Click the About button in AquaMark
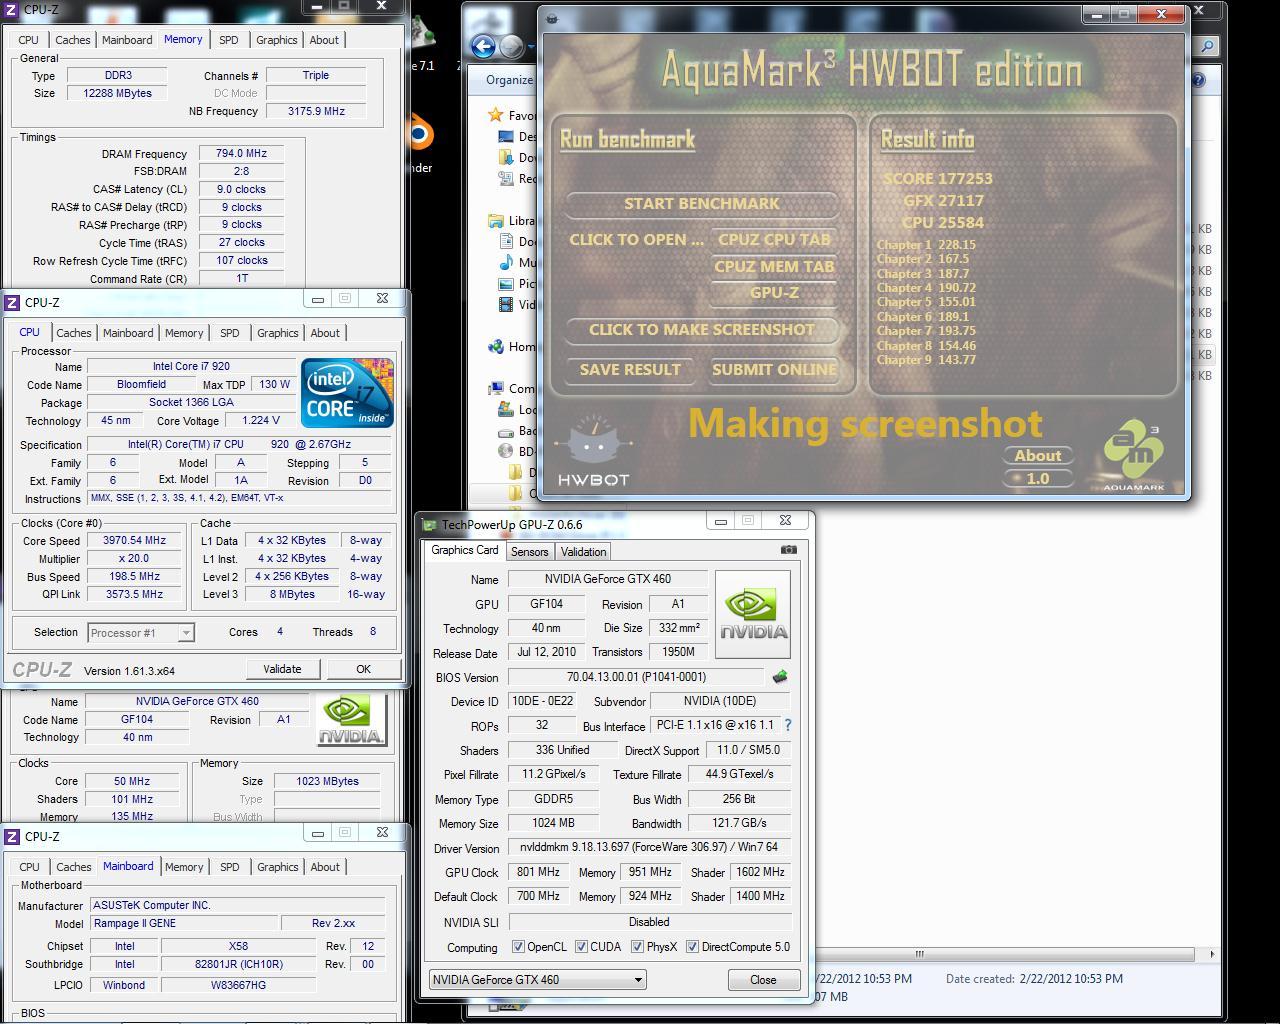This screenshot has height=1024, width=1280. [x=1038, y=456]
